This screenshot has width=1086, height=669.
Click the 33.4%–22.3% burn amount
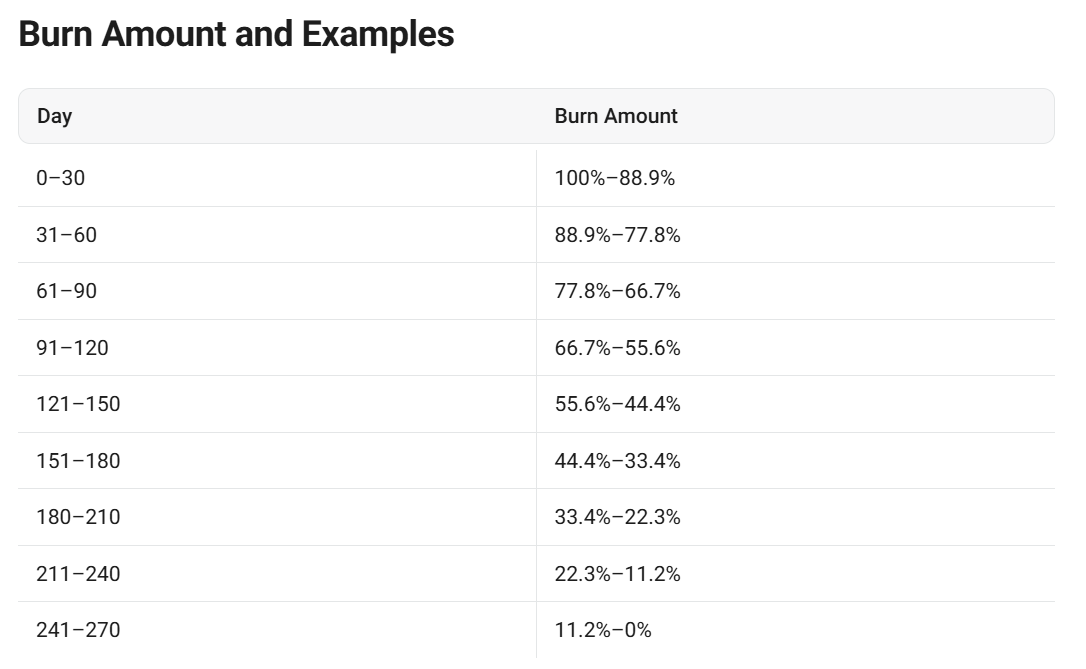617,517
